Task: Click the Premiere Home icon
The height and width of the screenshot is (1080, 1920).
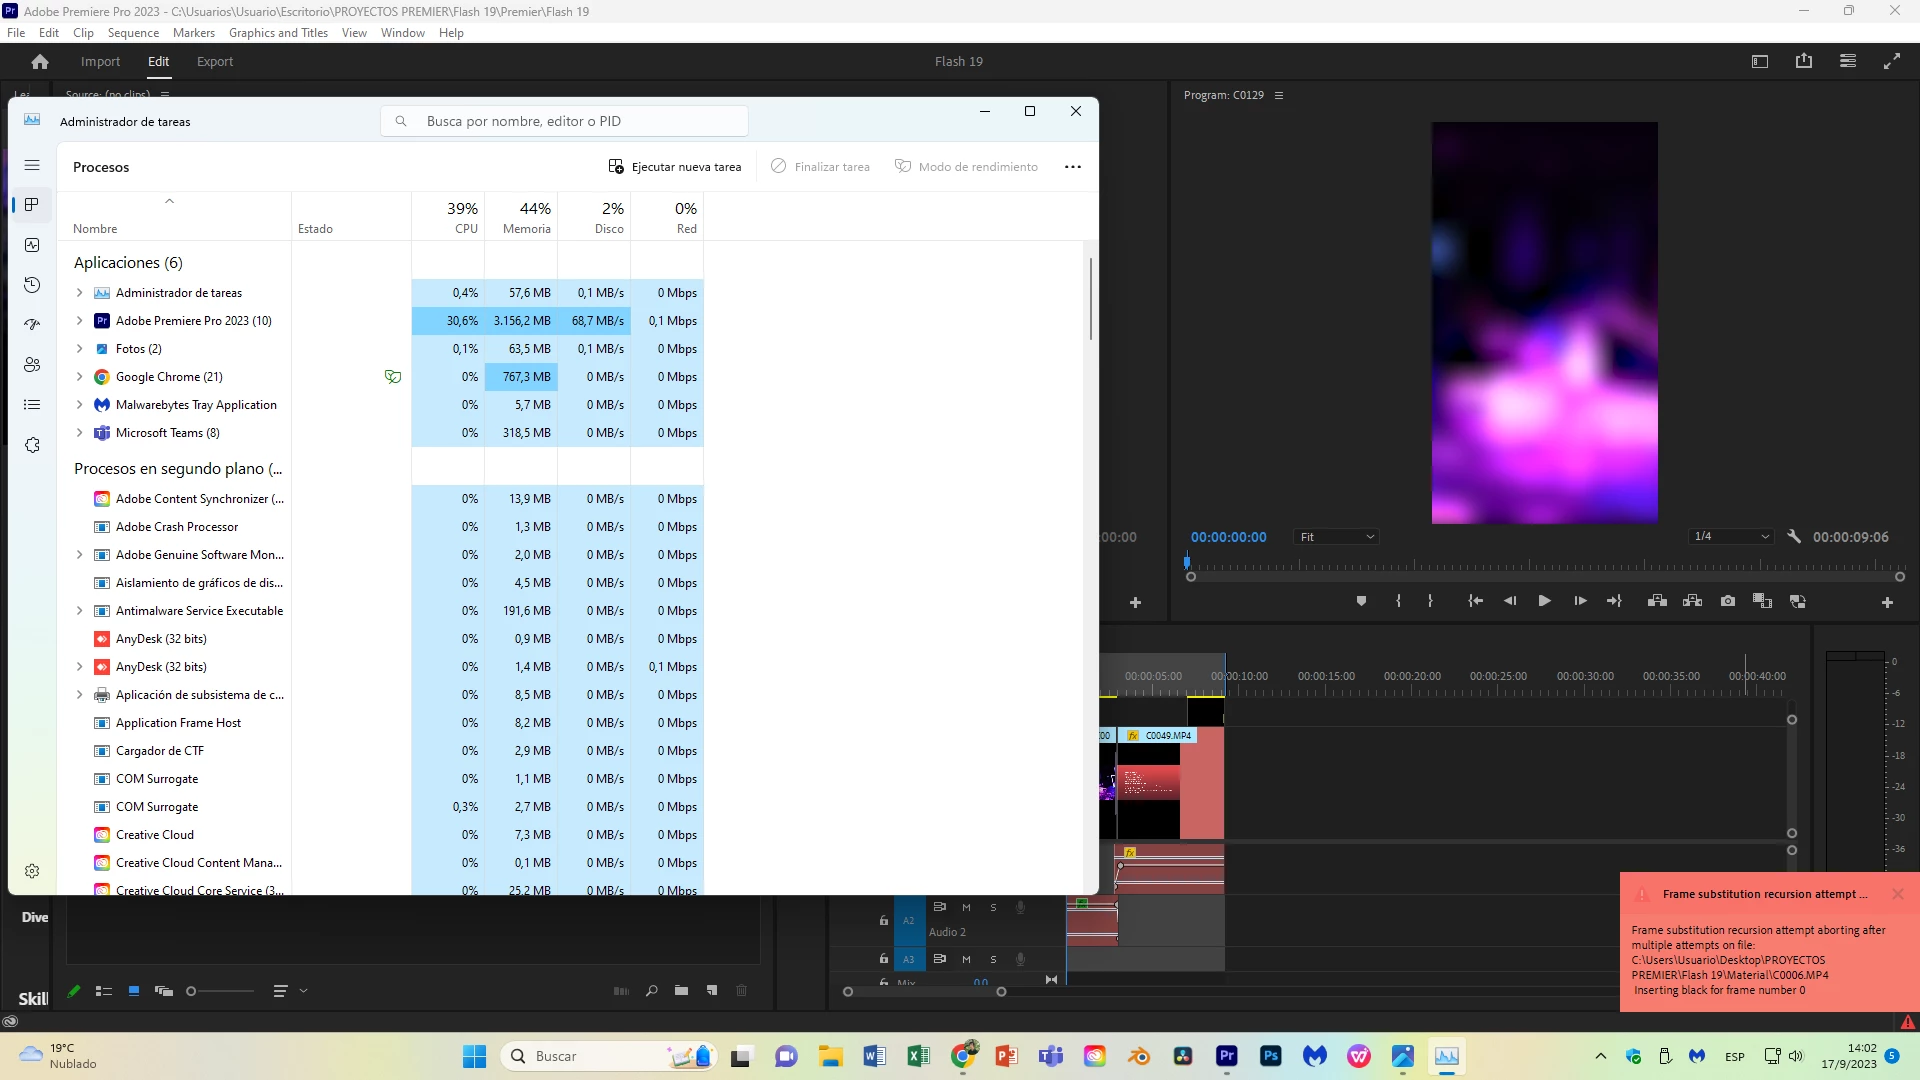Action: [40, 62]
